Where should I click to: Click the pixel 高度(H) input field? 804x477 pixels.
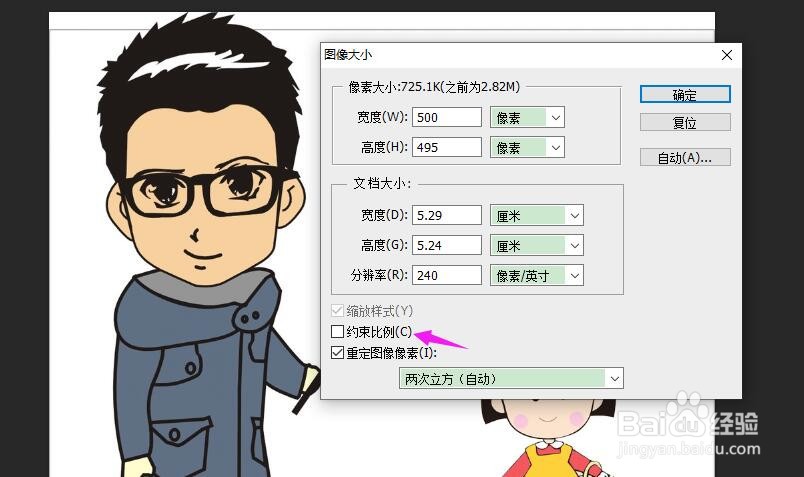[x=447, y=147]
